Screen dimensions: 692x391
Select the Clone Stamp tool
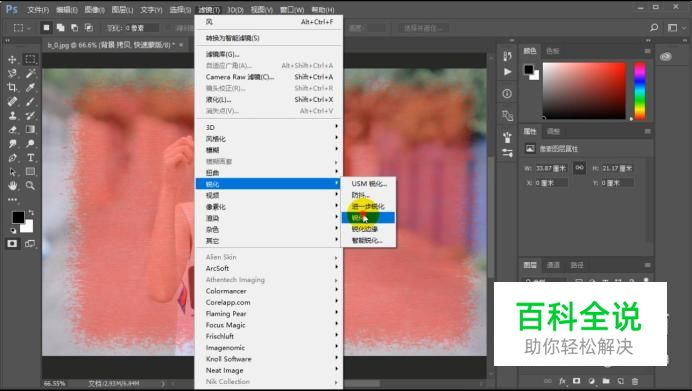click(12, 116)
